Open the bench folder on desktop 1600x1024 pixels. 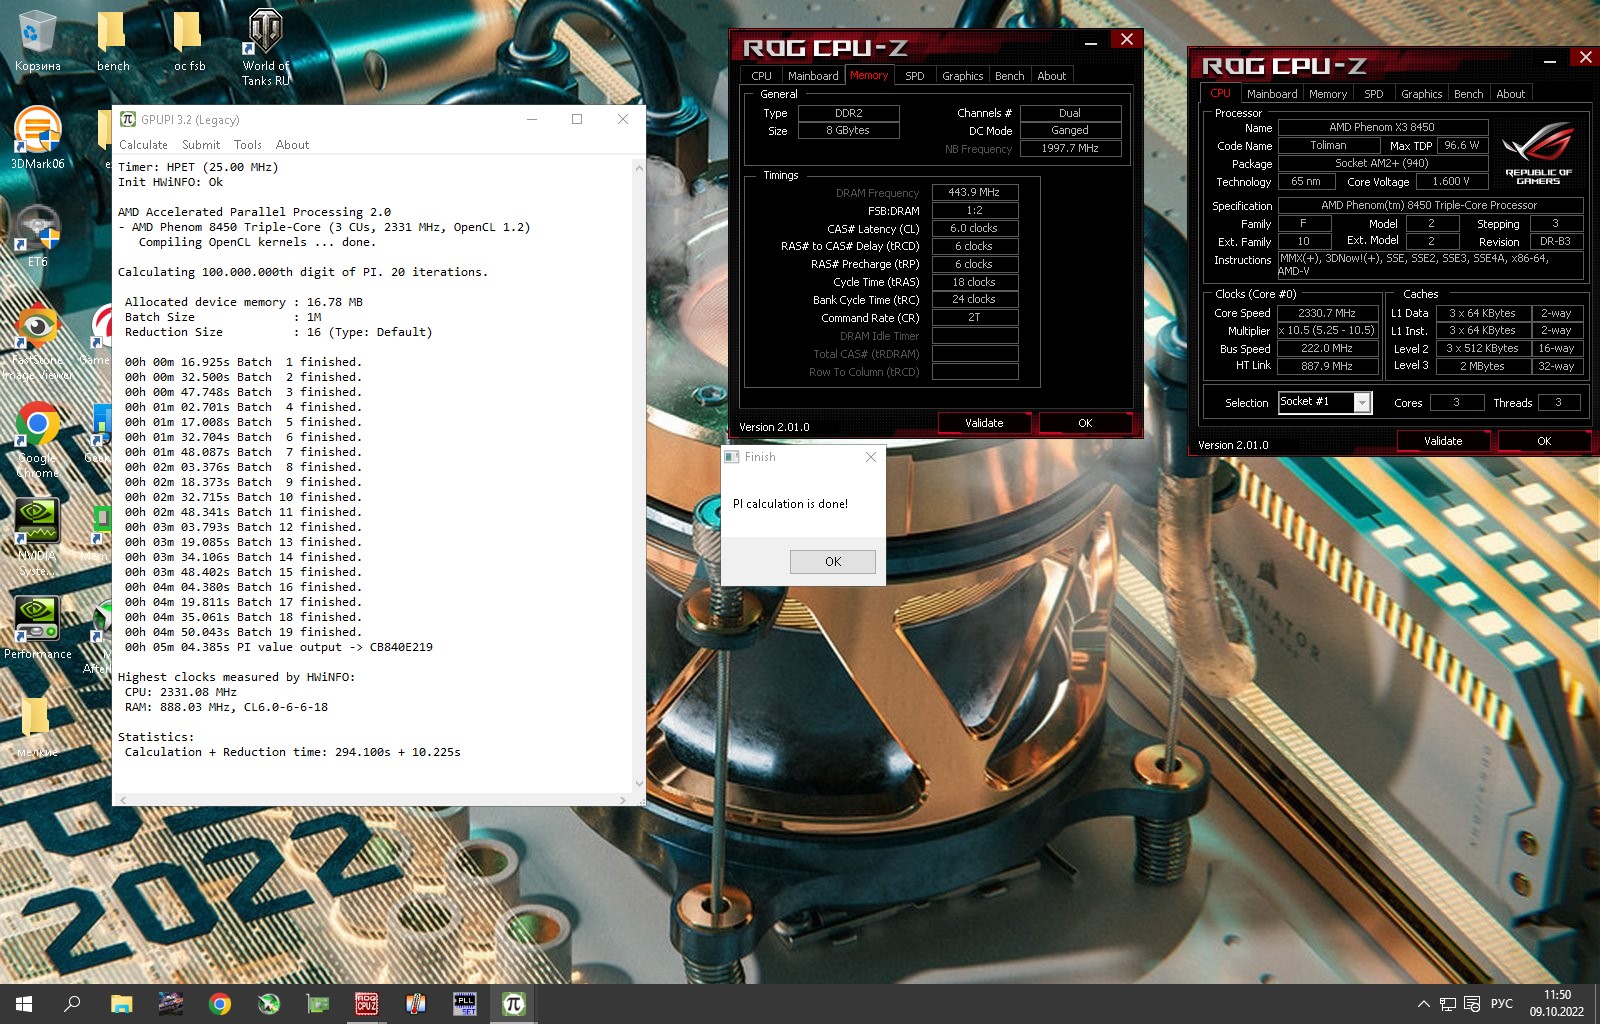click(112, 40)
